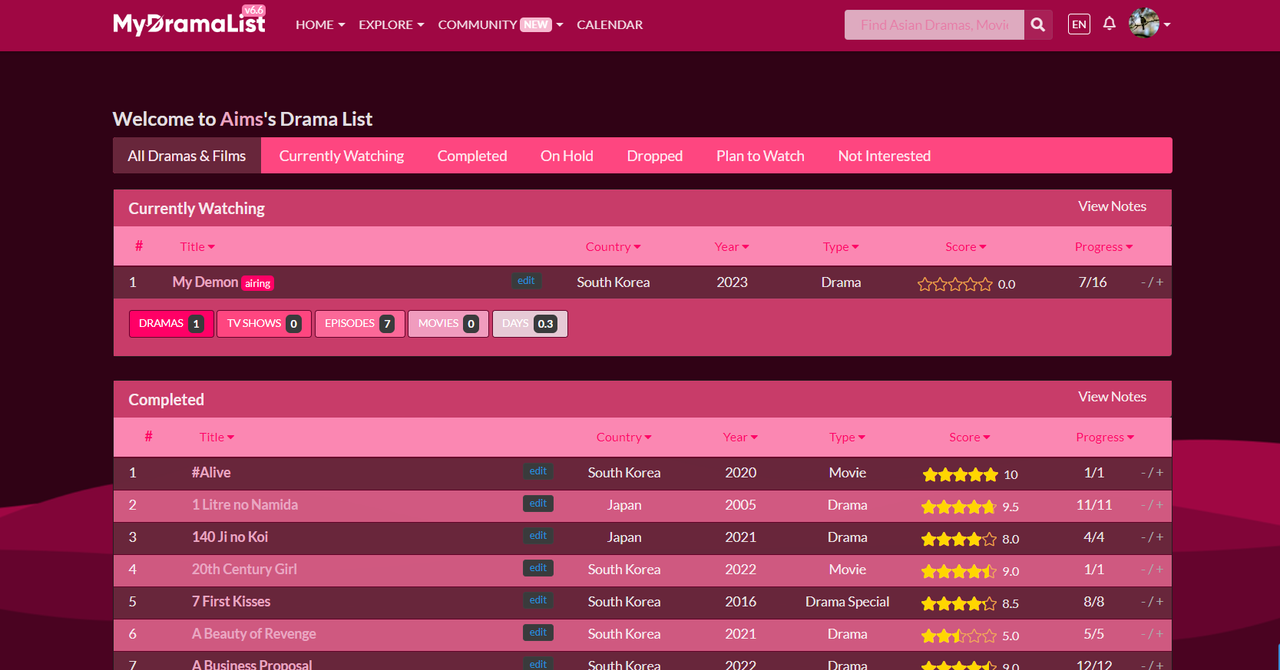Switch to the Completed tab
Viewport: 1280px width, 670px height.
click(472, 156)
